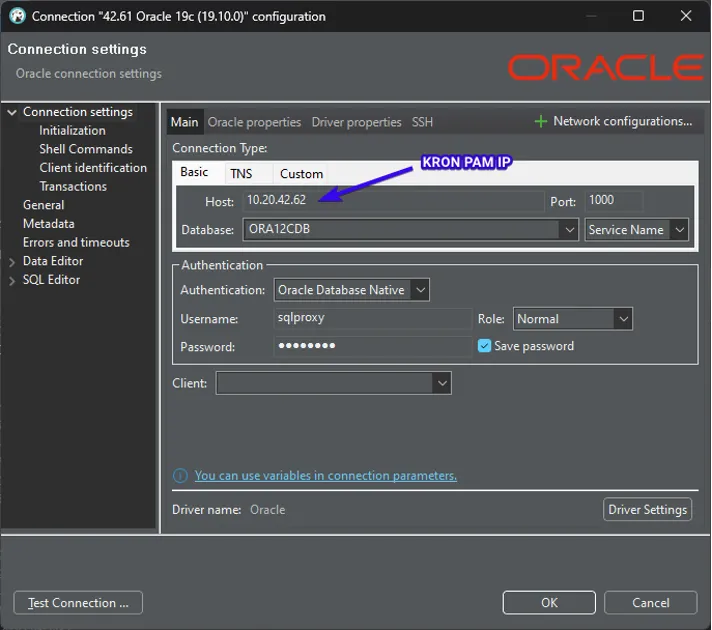Screen dimensions: 712x630
Task: Select the TNS connection type tab
Action: tap(241, 174)
